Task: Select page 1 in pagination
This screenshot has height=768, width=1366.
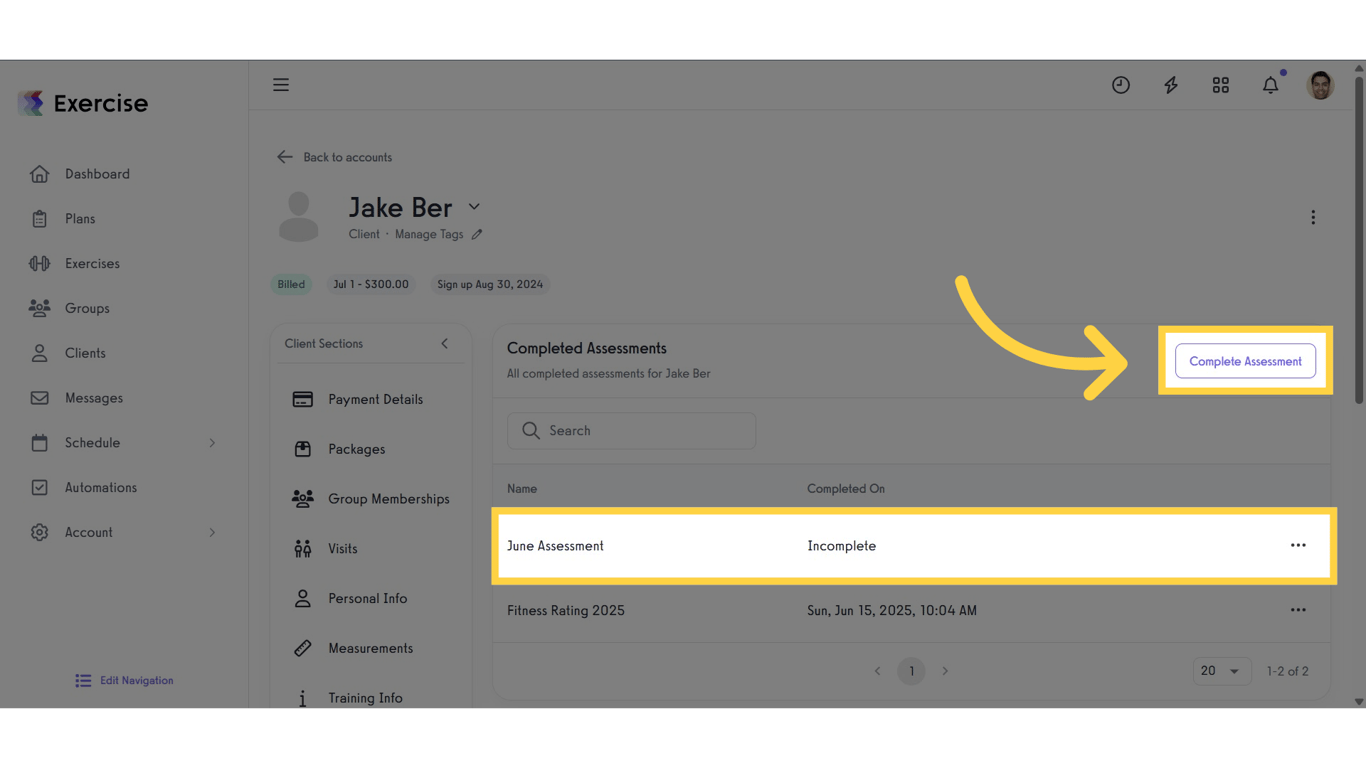Action: [911, 671]
